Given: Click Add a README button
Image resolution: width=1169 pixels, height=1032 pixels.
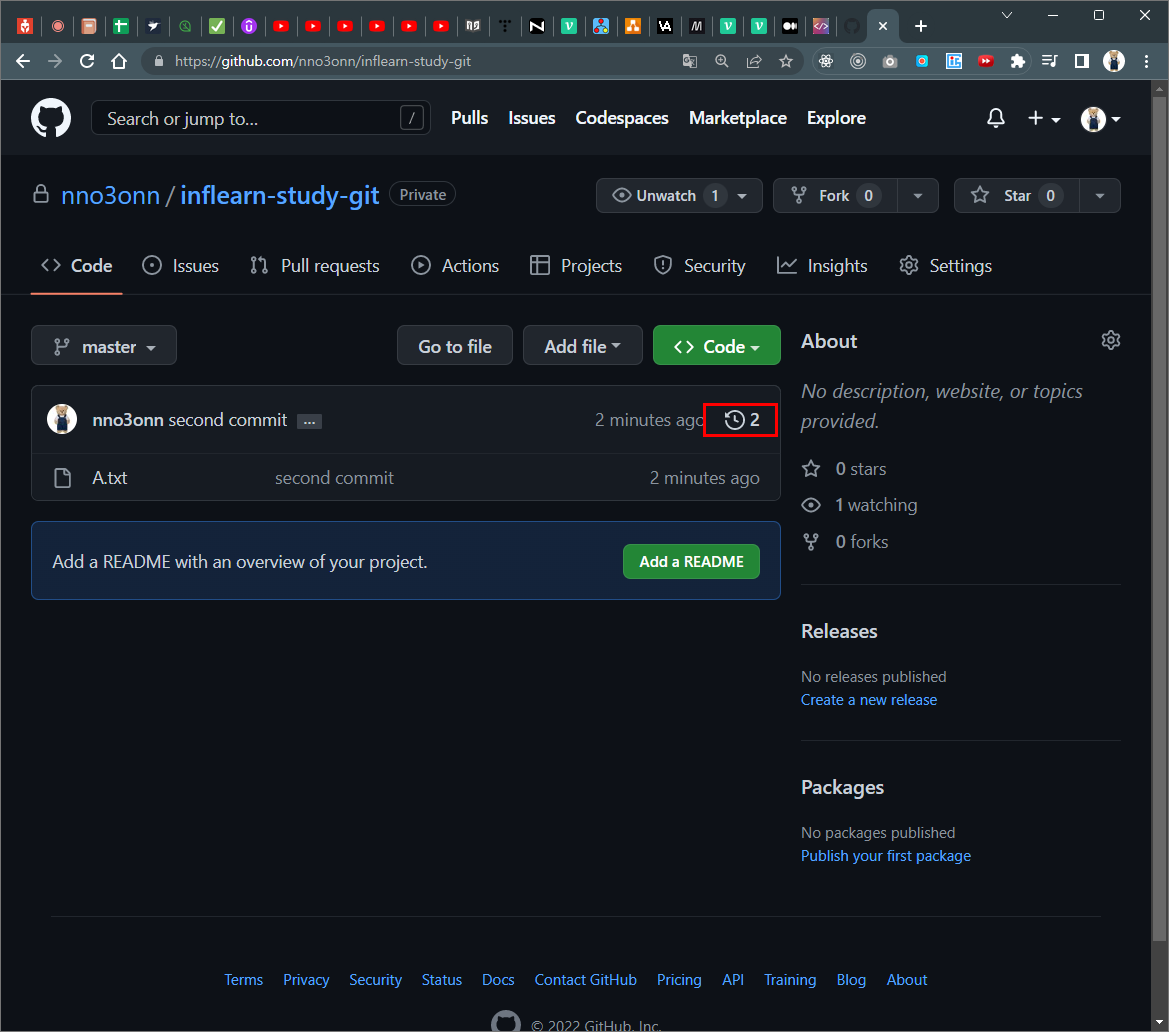Looking at the screenshot, I should point(691,561).
